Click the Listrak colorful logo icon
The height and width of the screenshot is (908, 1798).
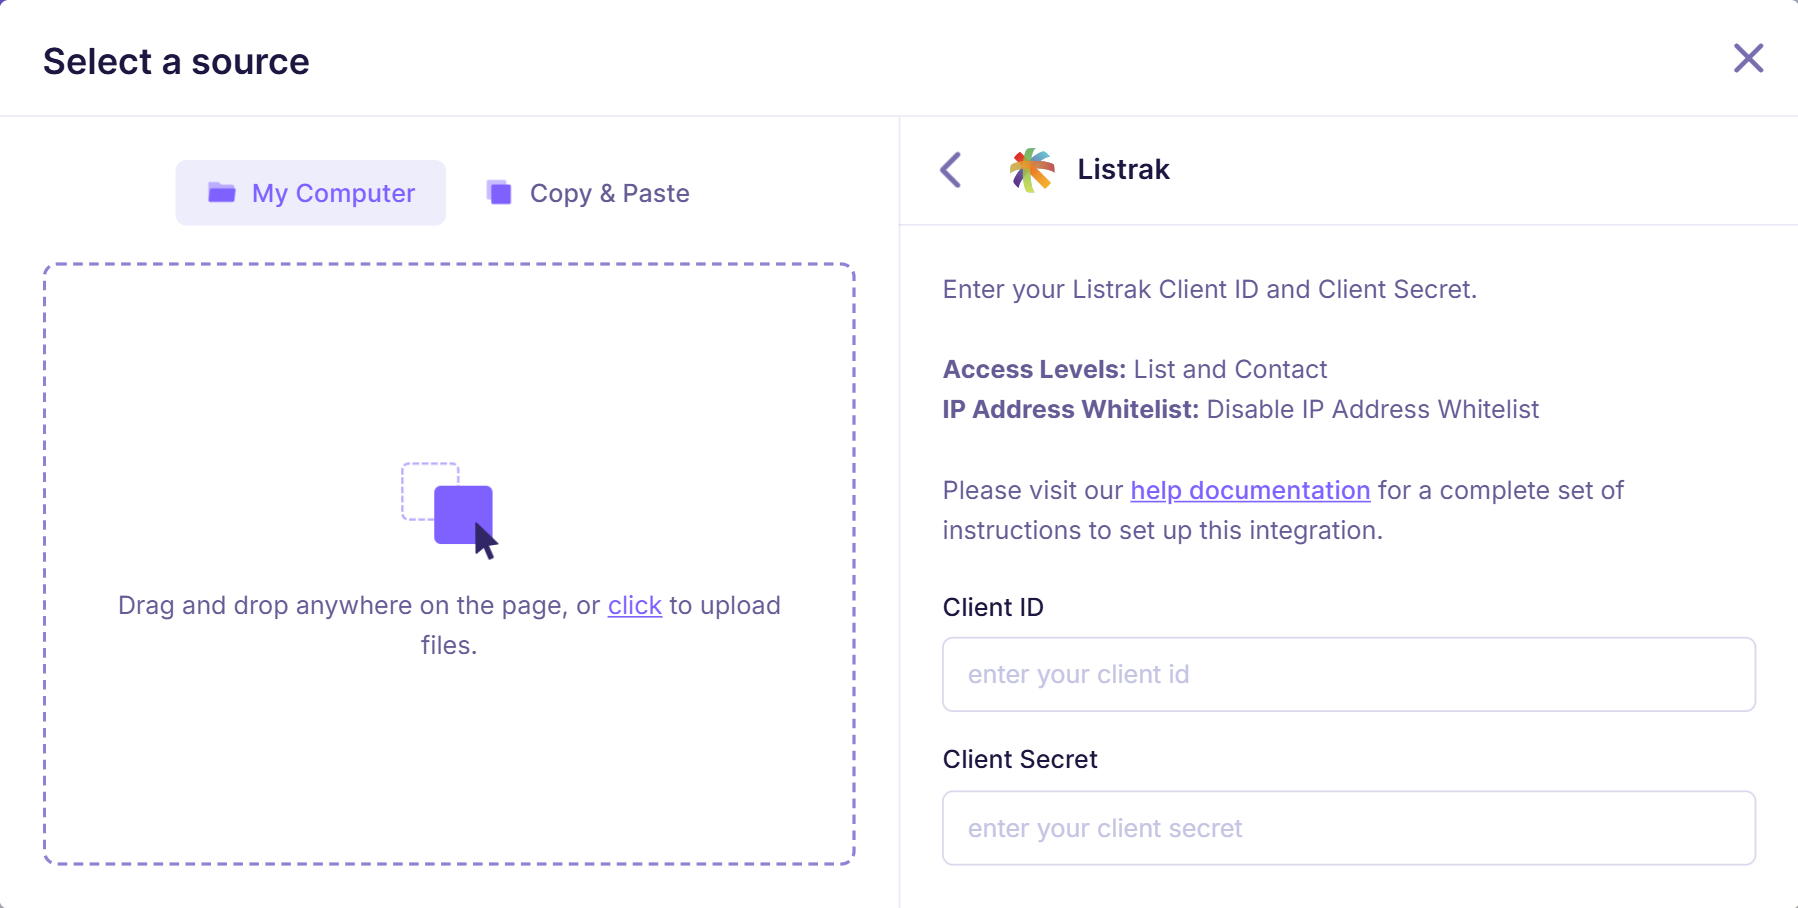point(1032,170)
